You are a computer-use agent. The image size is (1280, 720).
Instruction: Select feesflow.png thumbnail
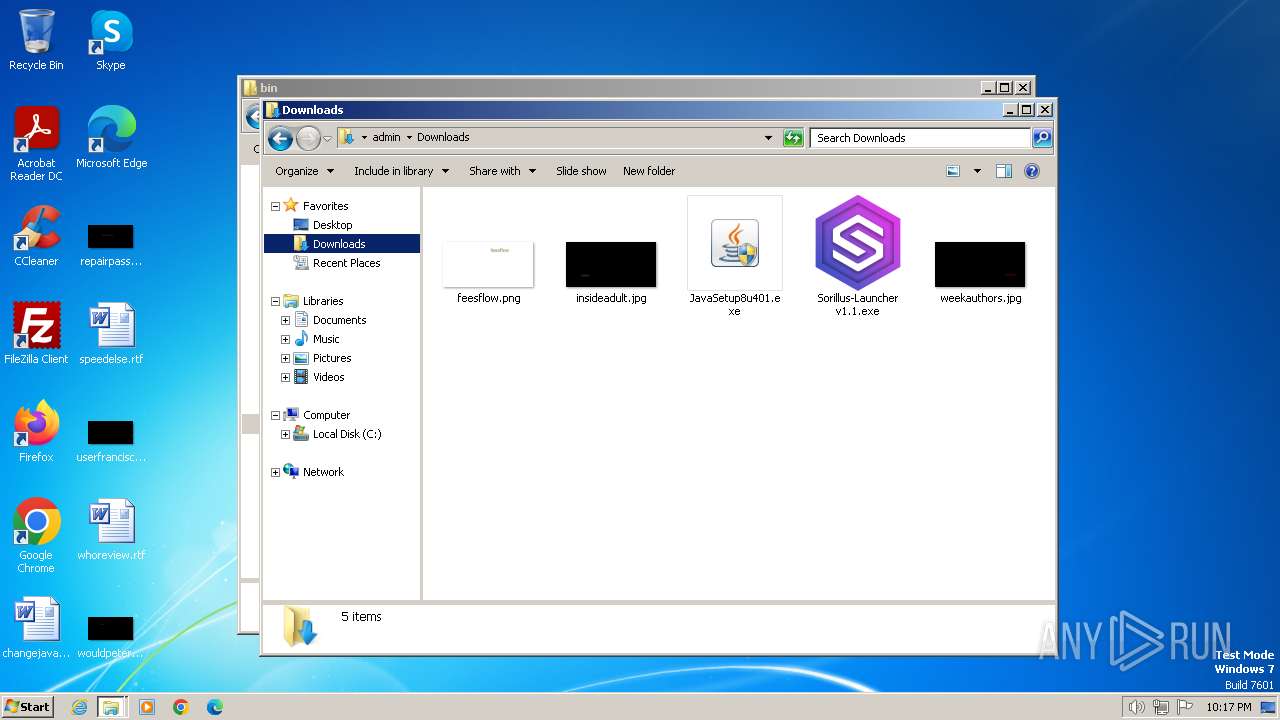pos(489,272)
